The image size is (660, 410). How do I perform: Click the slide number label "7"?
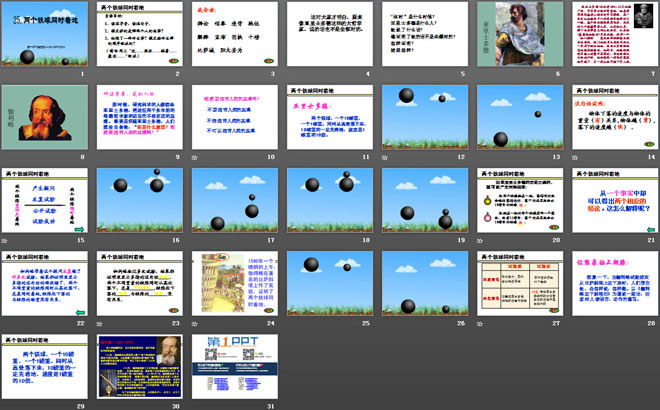coord(653,74)
